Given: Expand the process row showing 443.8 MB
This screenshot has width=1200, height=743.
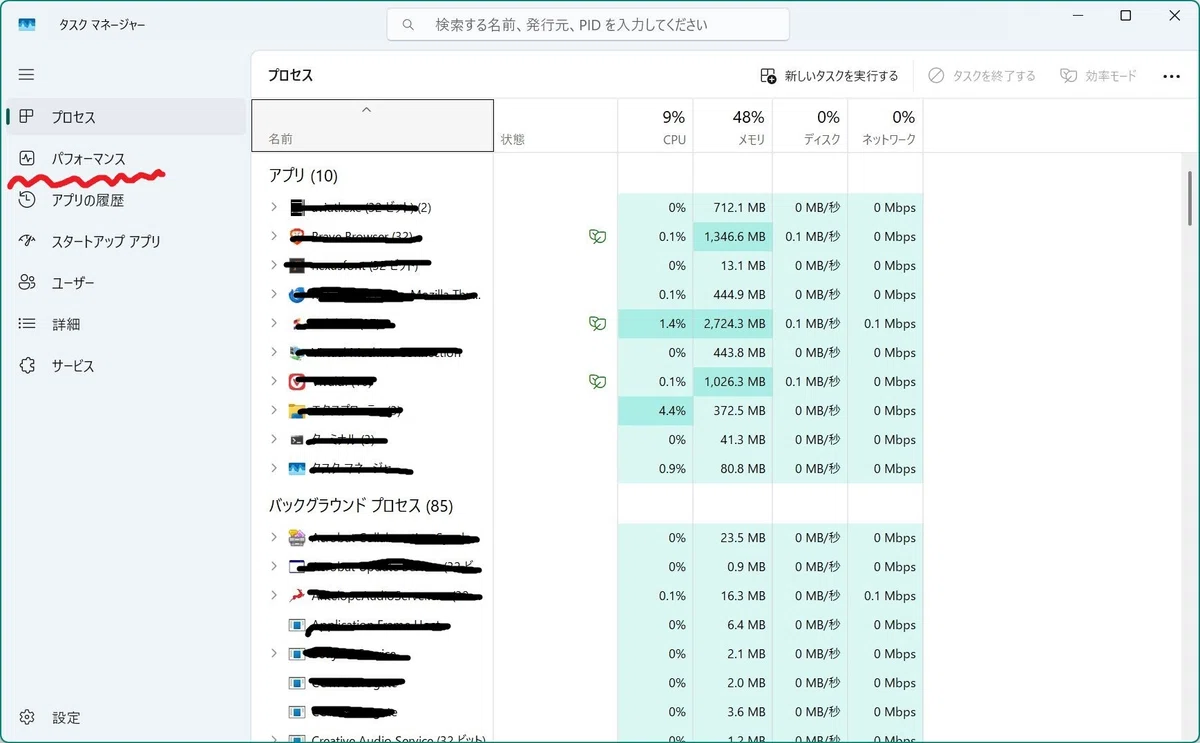Looking at the screenshot, I should click(x=274, y=353).
